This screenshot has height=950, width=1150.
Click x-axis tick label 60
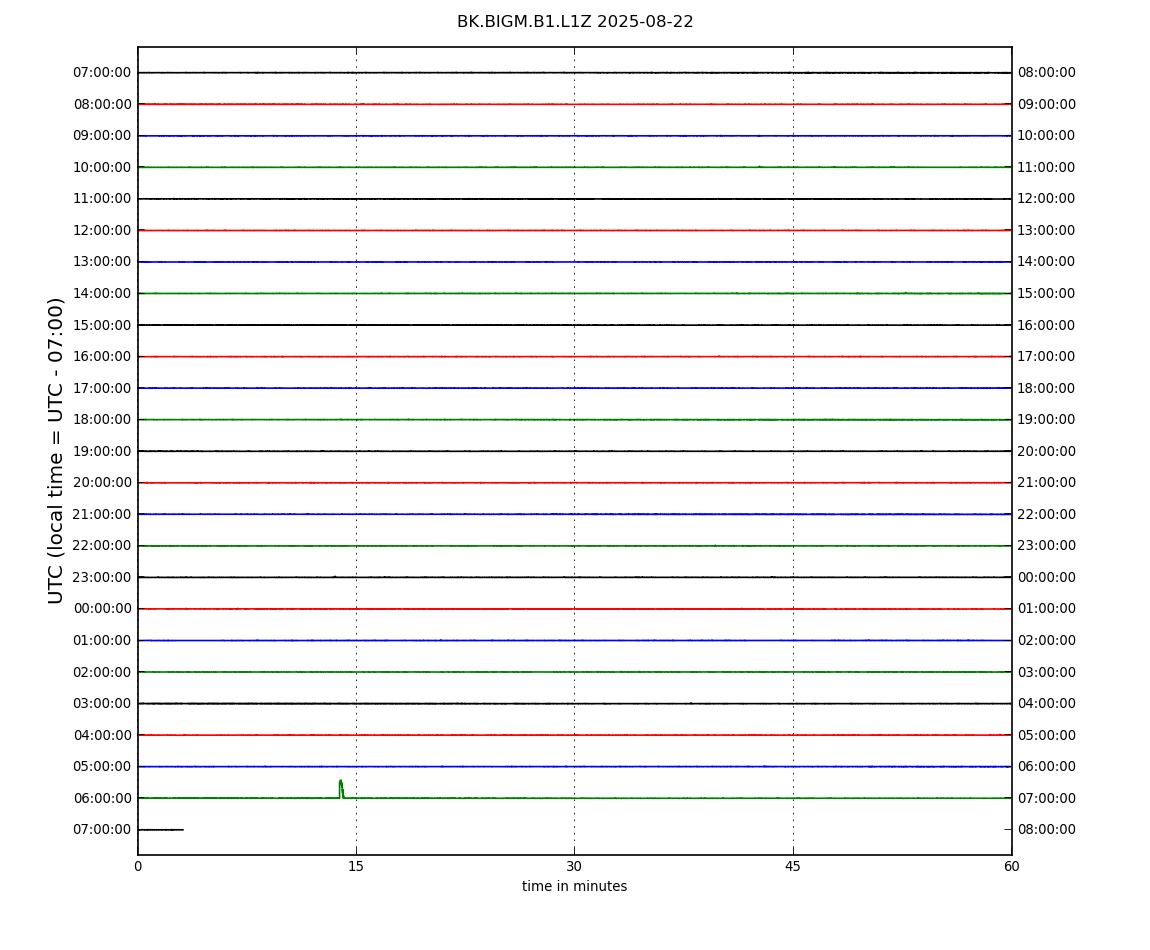(x=1011, y=866)
